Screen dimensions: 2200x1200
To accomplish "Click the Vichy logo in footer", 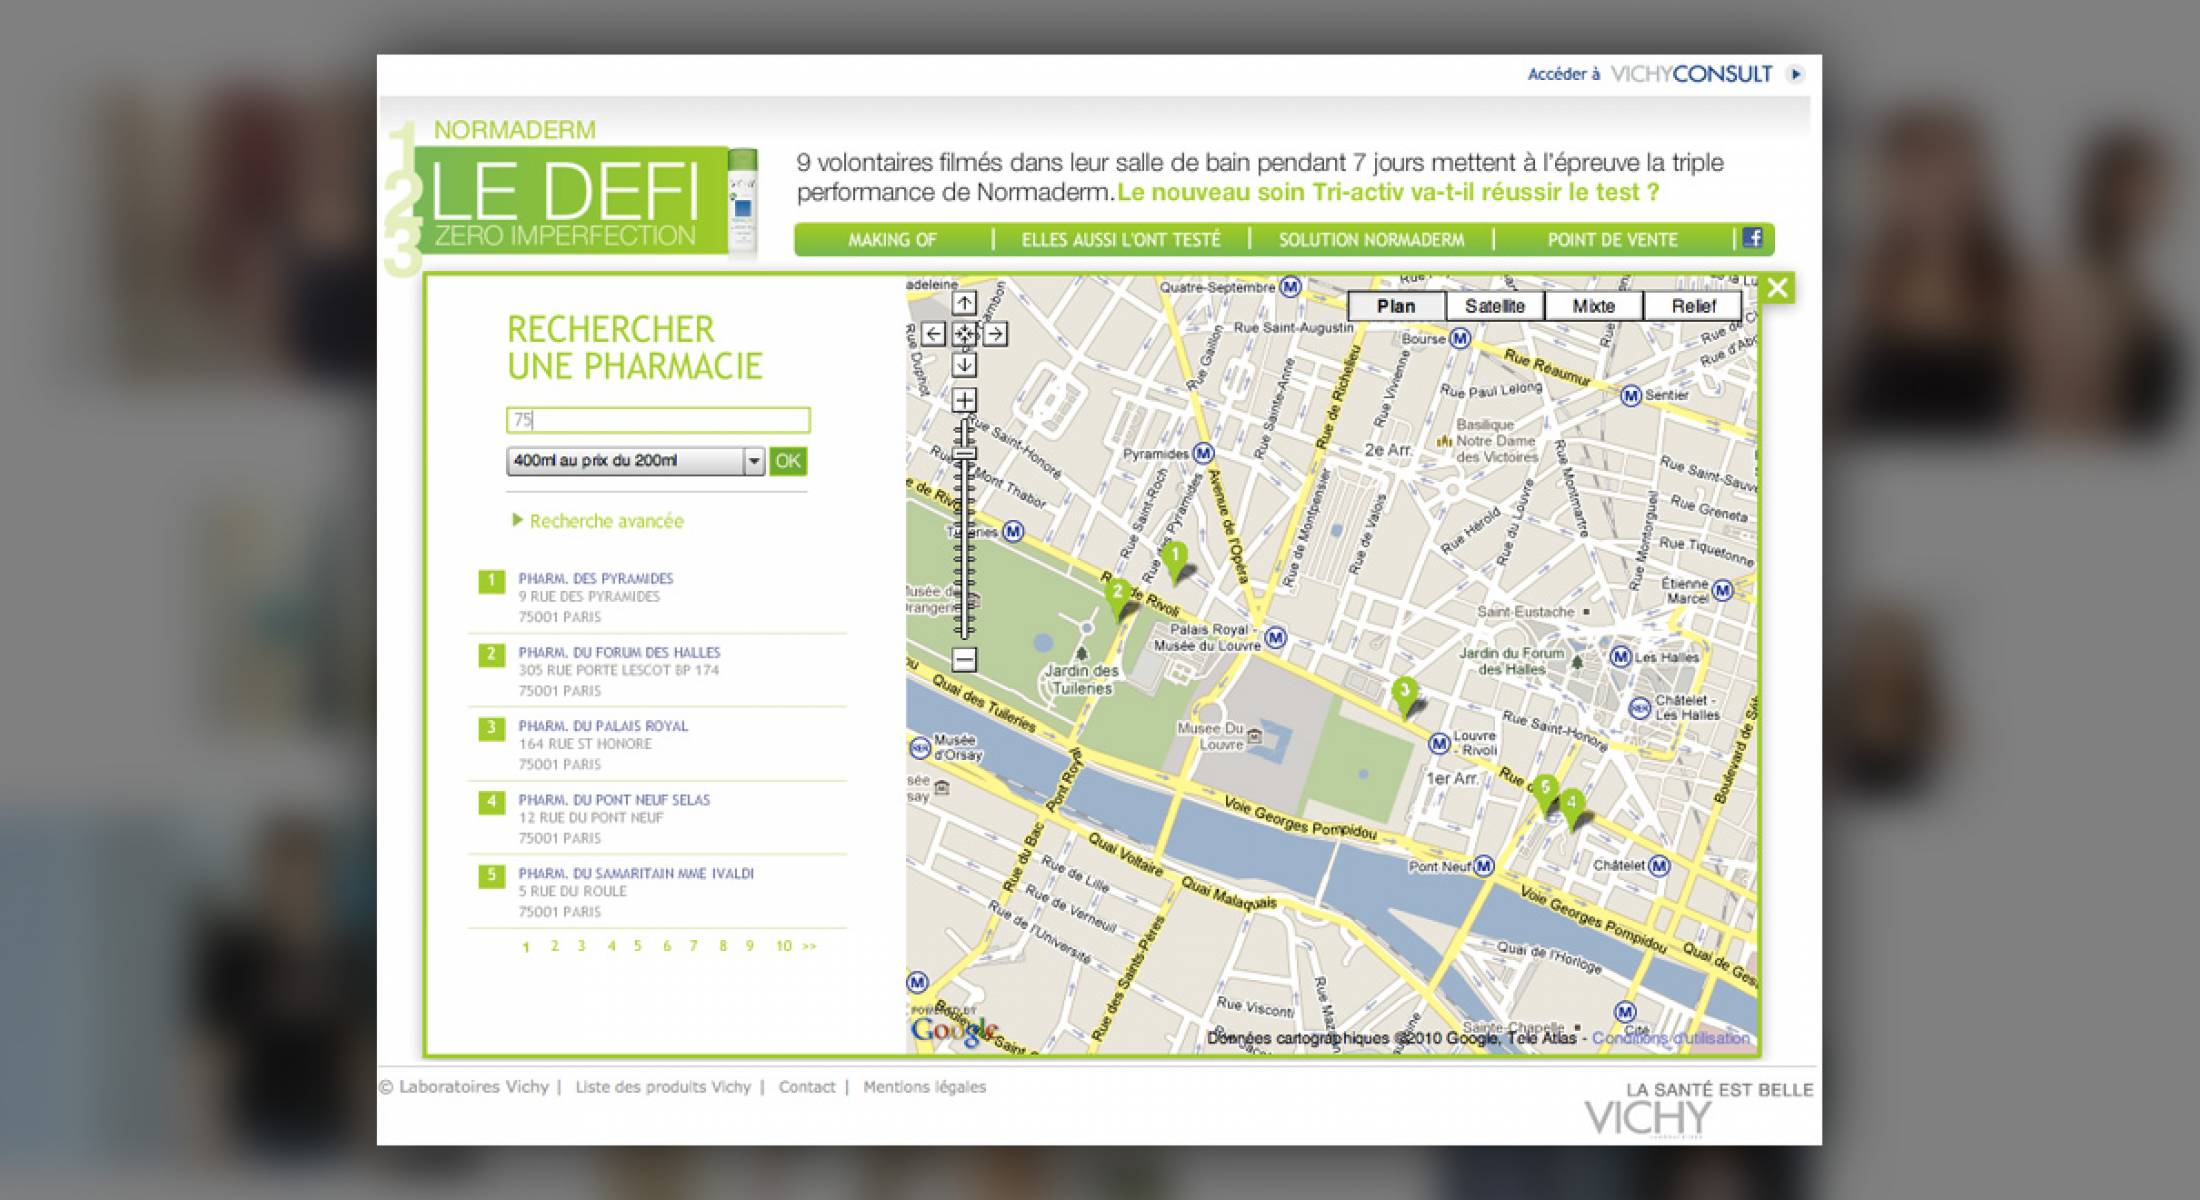I will [1648, 1118].
